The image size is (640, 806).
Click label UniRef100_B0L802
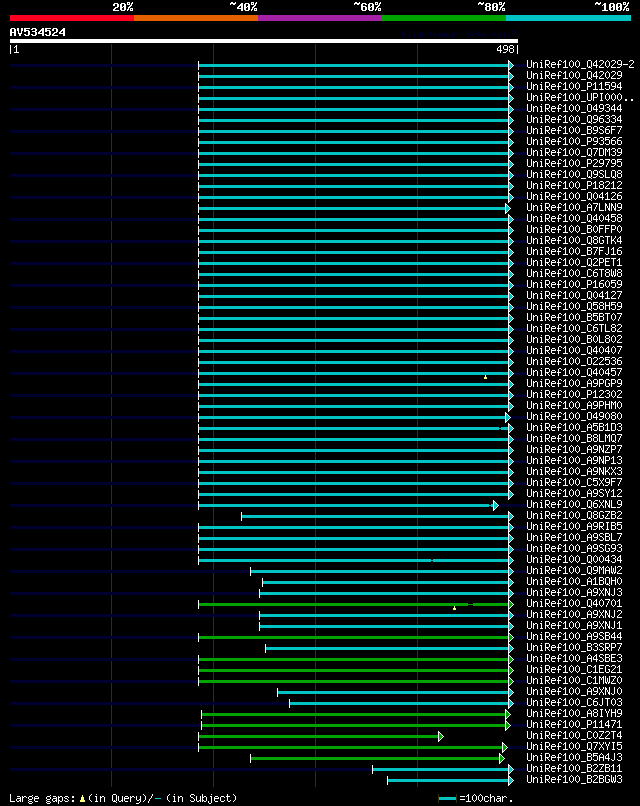[574, 339]
